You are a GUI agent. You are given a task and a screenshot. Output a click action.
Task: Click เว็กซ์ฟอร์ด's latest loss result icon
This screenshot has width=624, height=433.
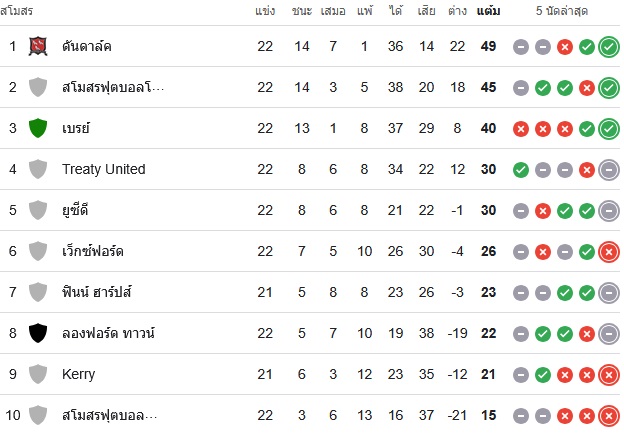coord(609,252)
